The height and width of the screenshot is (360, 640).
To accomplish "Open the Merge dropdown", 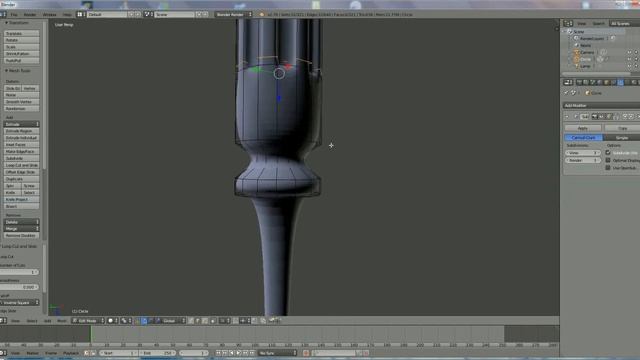I will [21, 229].
